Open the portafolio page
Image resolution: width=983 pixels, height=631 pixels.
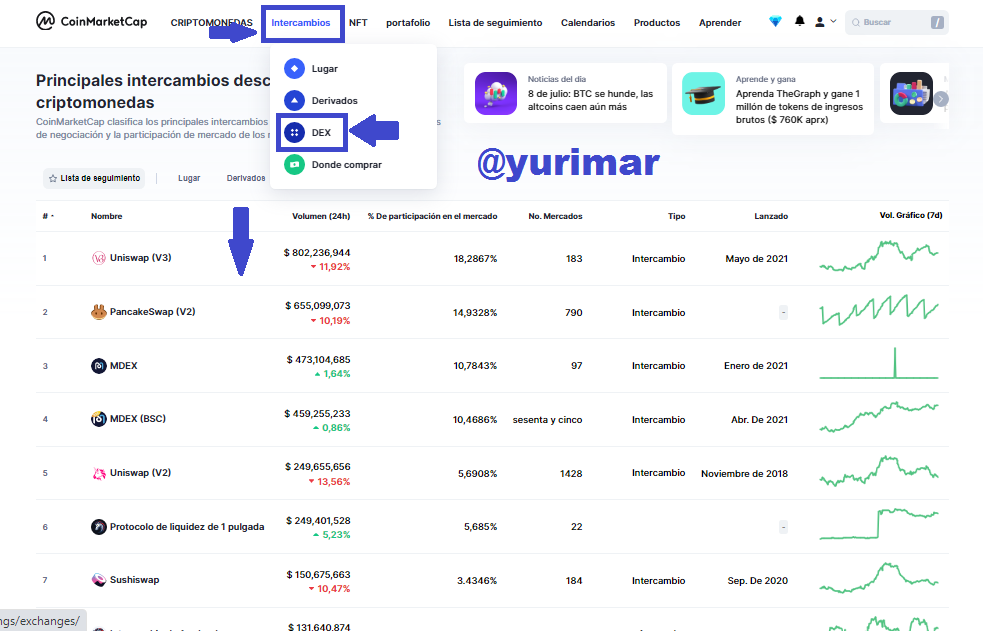point(408,23)
